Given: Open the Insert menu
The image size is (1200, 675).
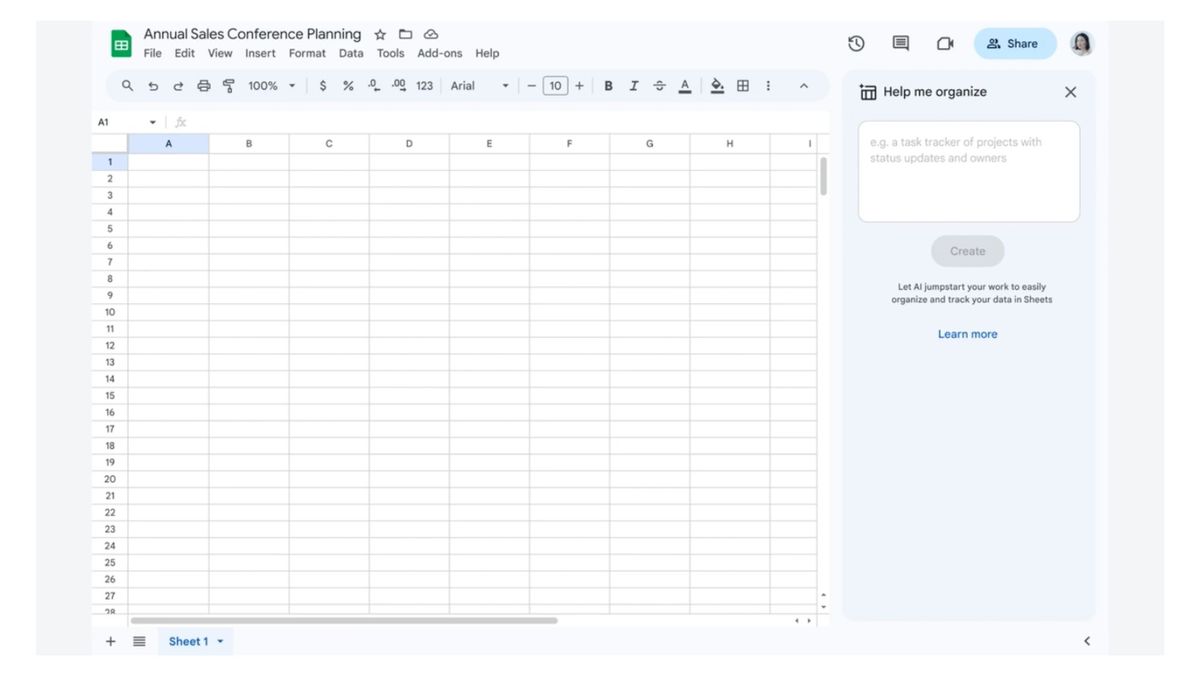Looking at the screenshot, I should tap(260, 53).
